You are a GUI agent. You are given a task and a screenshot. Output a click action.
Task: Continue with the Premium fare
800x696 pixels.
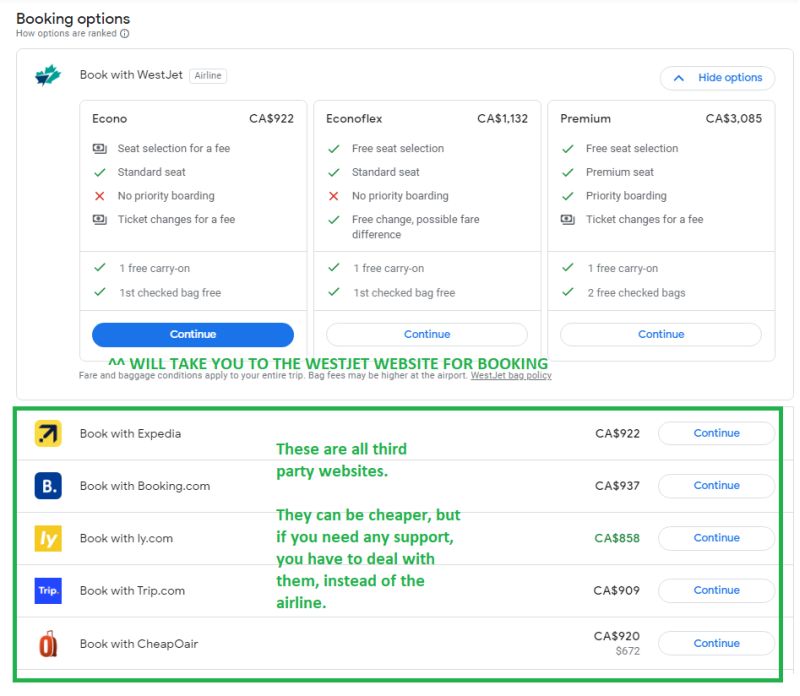661,335
